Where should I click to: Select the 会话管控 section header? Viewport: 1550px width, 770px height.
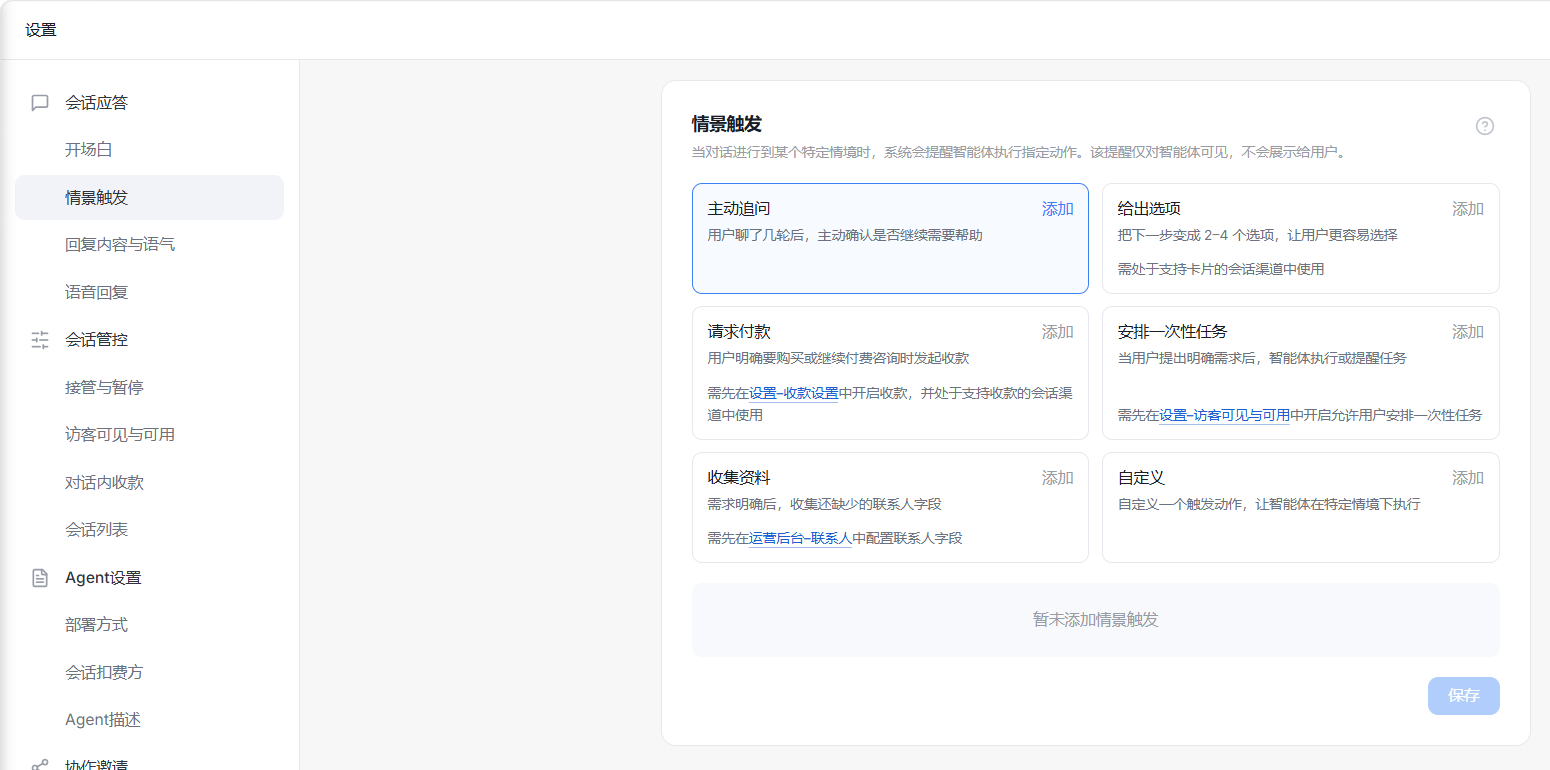pos(97,340)
